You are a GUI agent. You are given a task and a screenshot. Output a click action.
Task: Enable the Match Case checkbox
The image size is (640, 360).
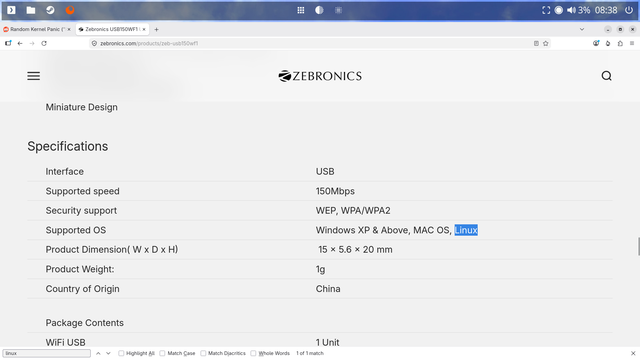(162, 353)
